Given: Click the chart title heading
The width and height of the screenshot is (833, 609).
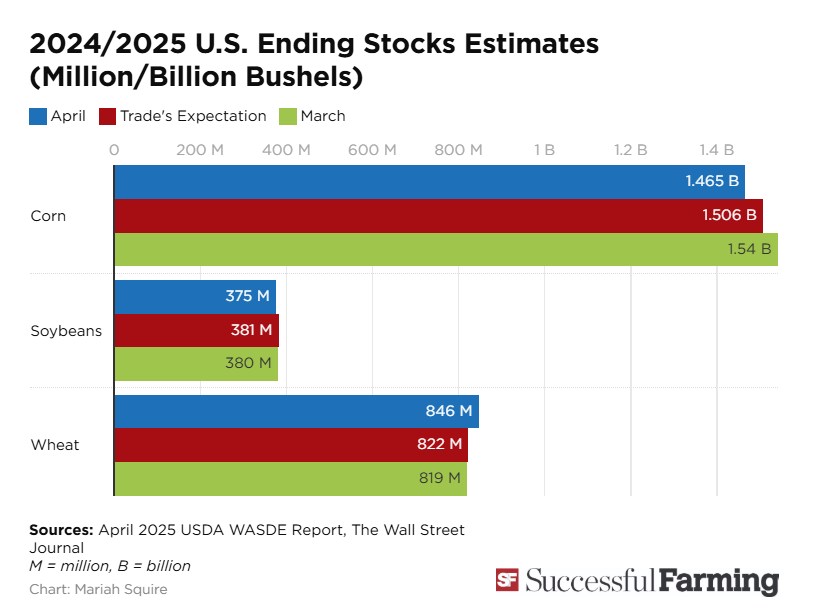Looking at the screenshot, I should tap(314, 60).
